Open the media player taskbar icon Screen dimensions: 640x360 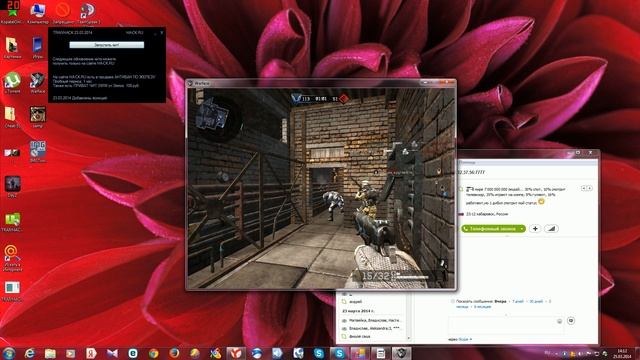coord(71,353)
